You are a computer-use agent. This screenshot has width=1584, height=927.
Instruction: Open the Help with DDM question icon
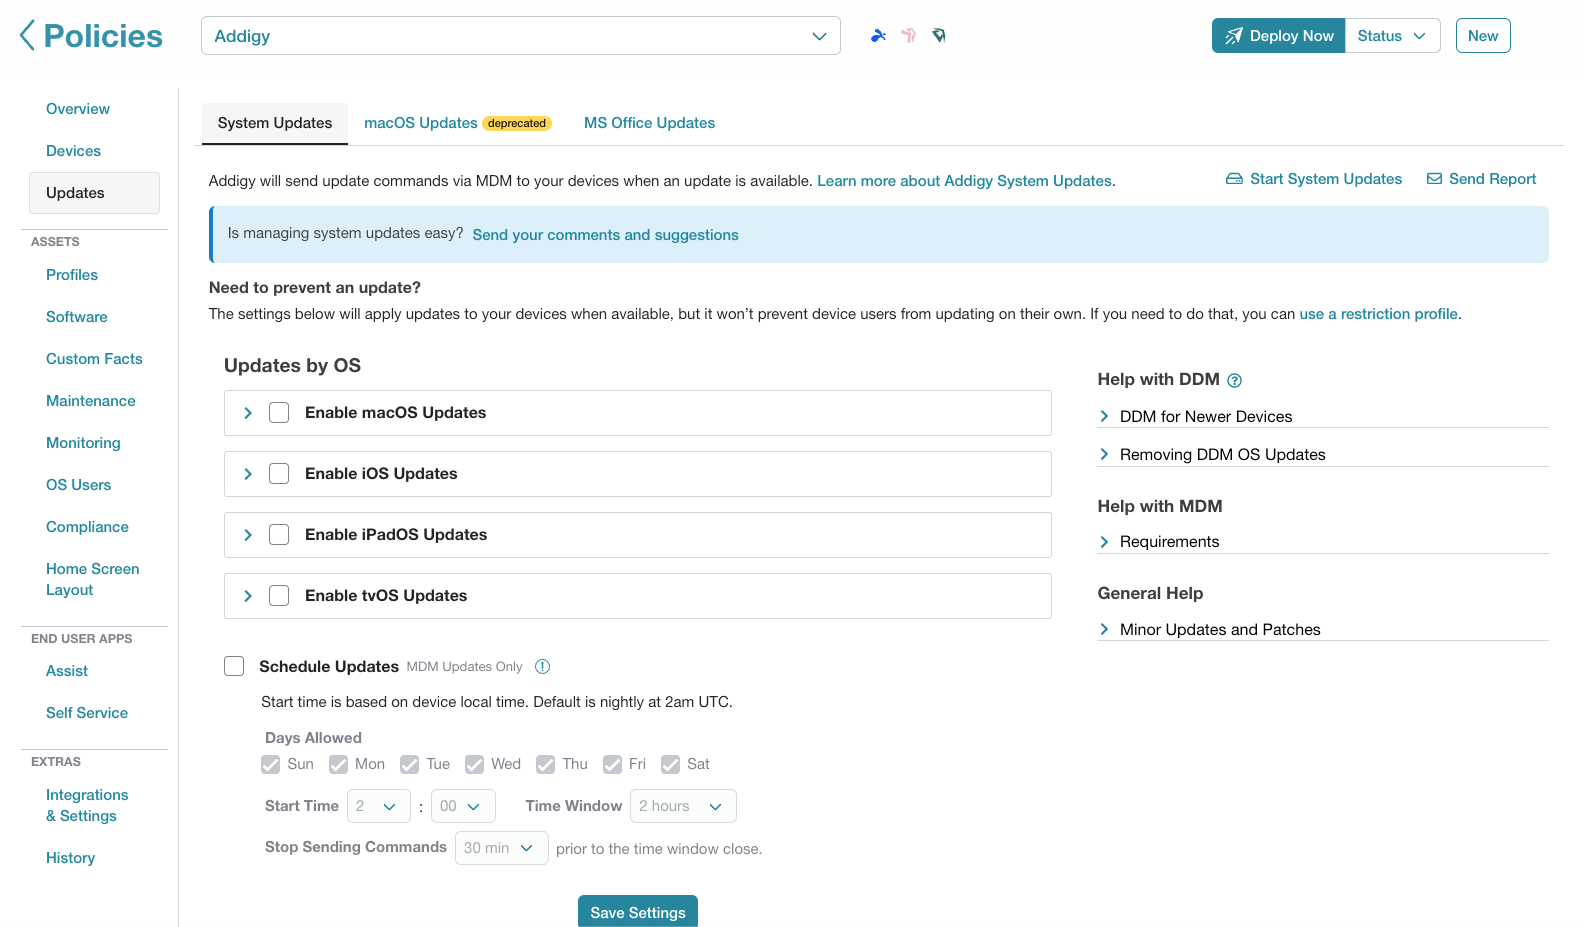(x=1235, y=380)
